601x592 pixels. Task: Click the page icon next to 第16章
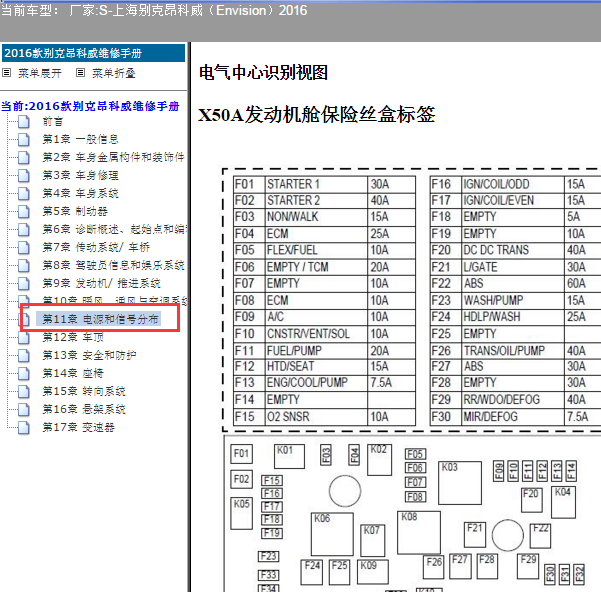[24, 409]
